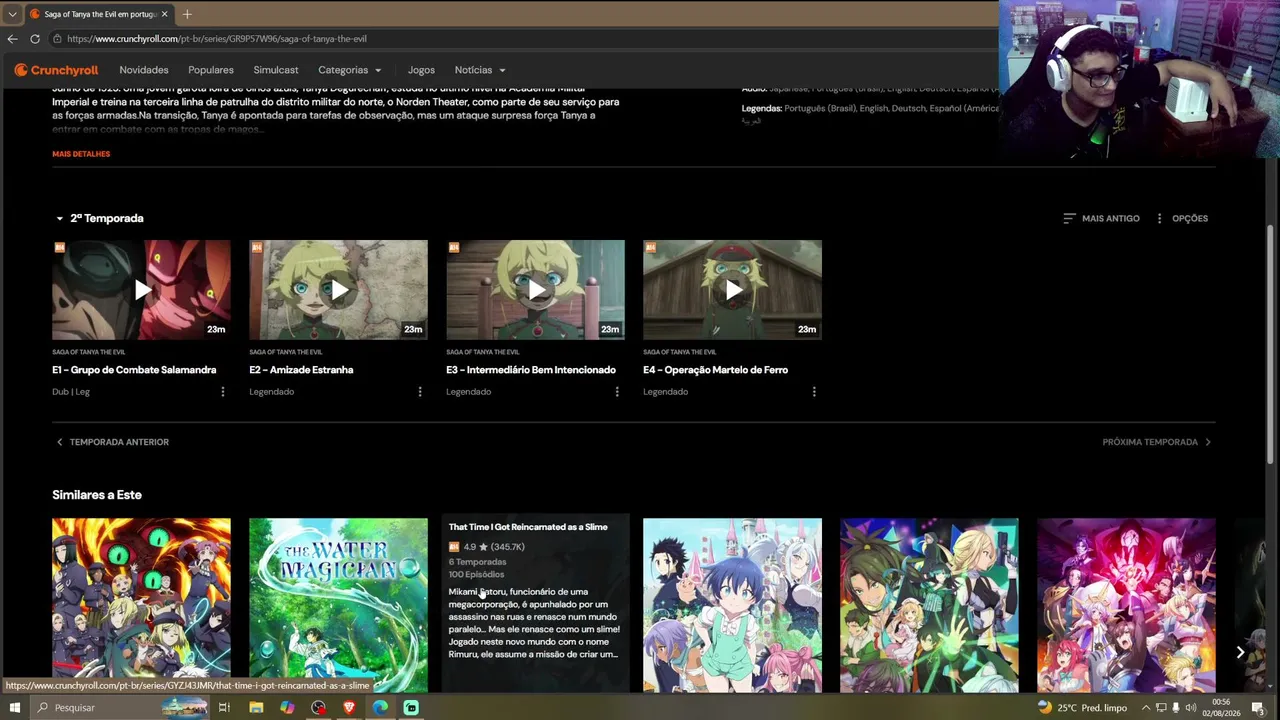Click the Pesquisar taskbar search box
This screenshot has height=720, width=1280.
[x=120, y=708]
